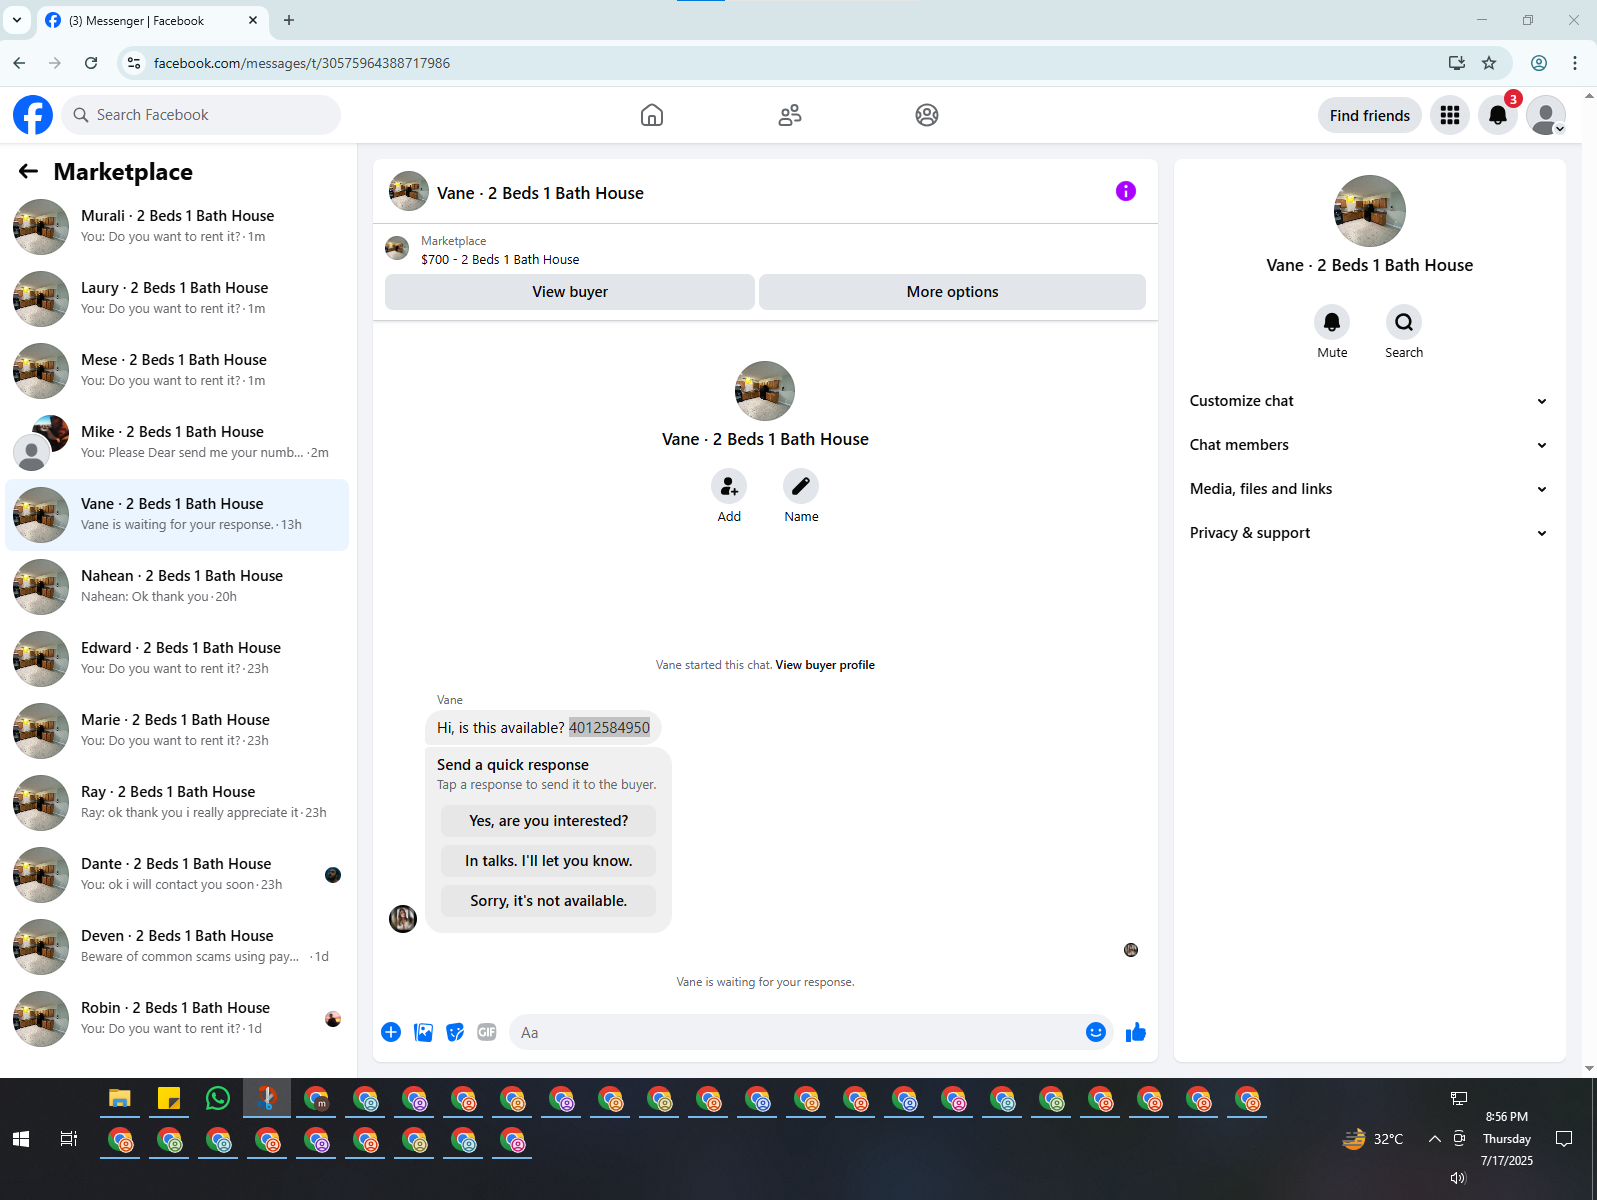Click the Add people icon in chat
Viewport: 1597px width, 1200px height.
(x=729, y=486)
